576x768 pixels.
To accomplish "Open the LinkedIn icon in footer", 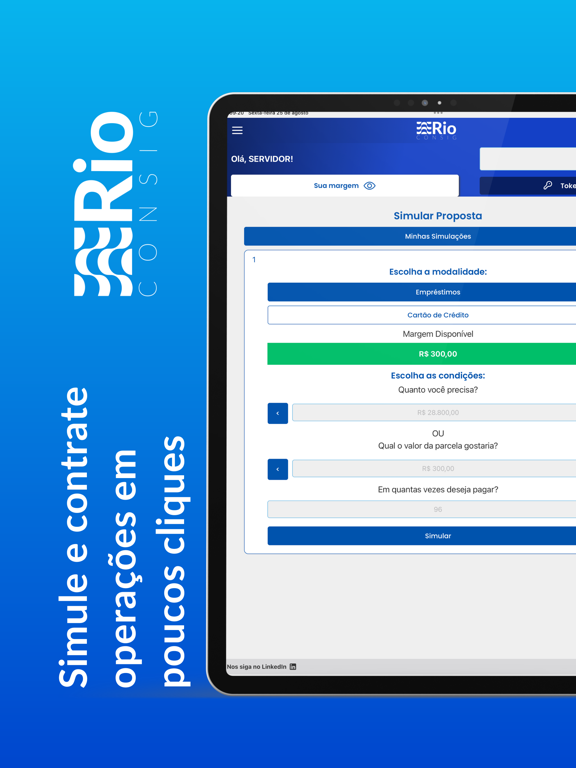I will 293,667.
